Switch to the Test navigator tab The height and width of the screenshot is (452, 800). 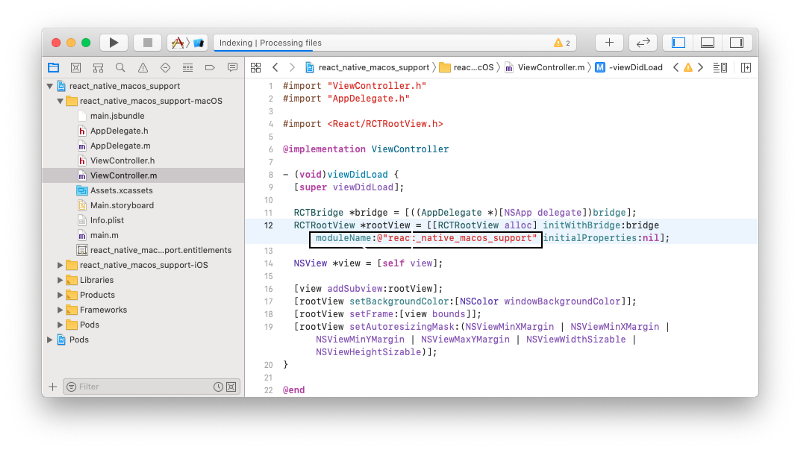pyautogui.click(x=165, y=67)
